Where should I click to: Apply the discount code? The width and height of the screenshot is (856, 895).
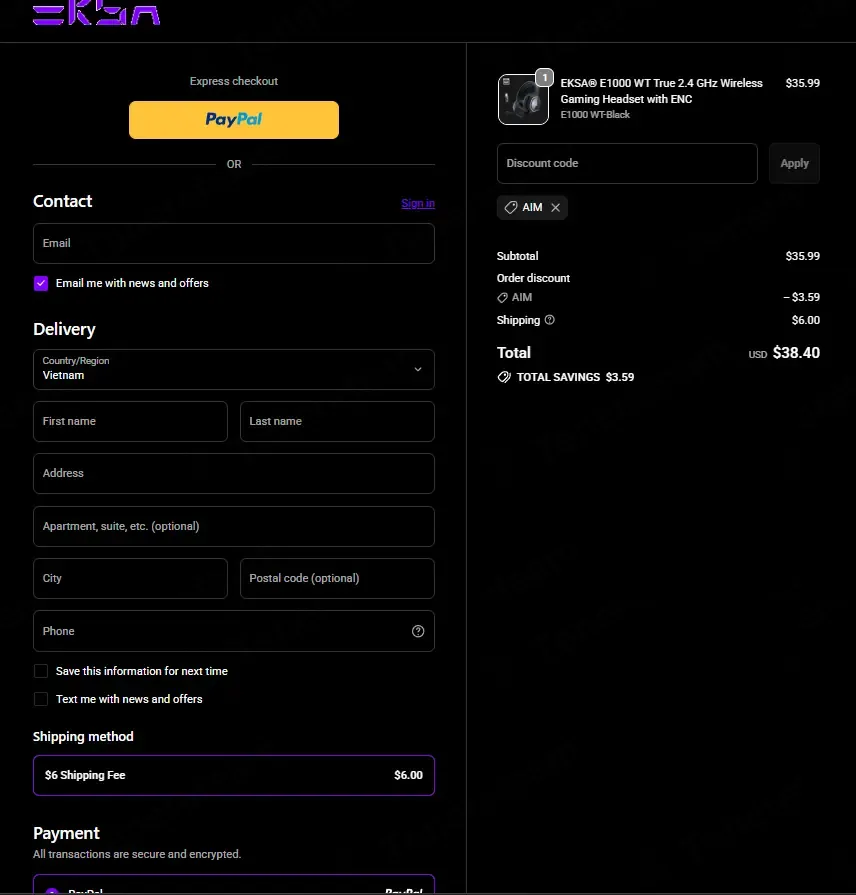point(794,164)
